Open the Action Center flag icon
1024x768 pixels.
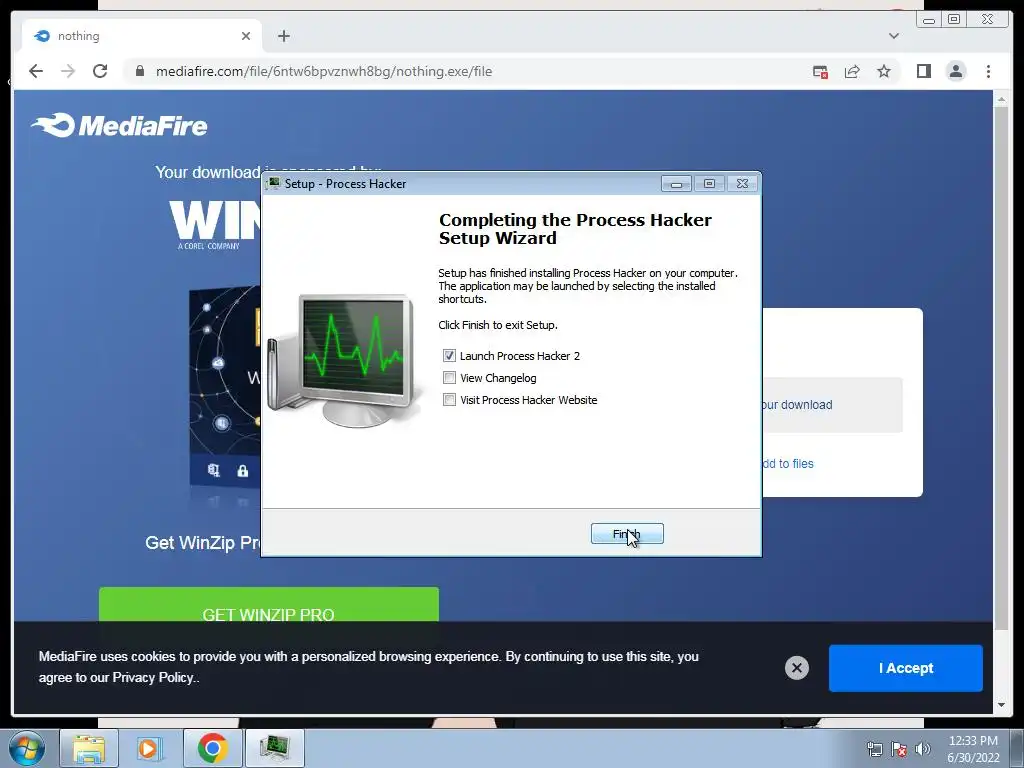(899, 749)
